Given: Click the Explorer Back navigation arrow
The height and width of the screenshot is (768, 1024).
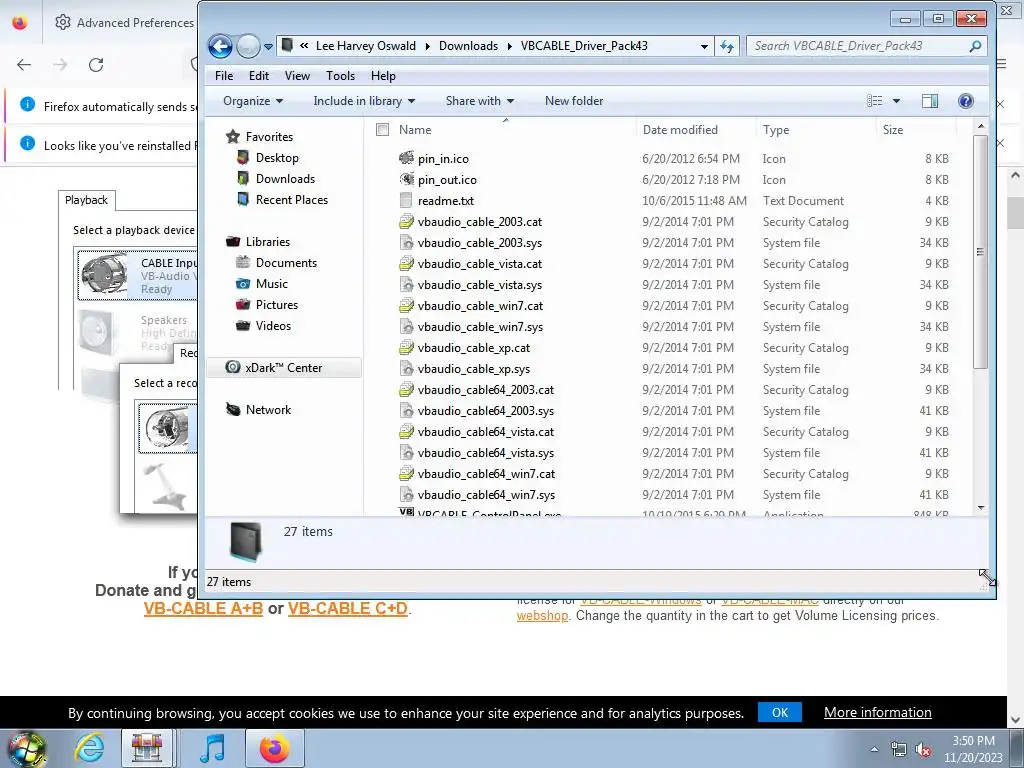Looking at the screenshot, I should click(x=220, y=46).
